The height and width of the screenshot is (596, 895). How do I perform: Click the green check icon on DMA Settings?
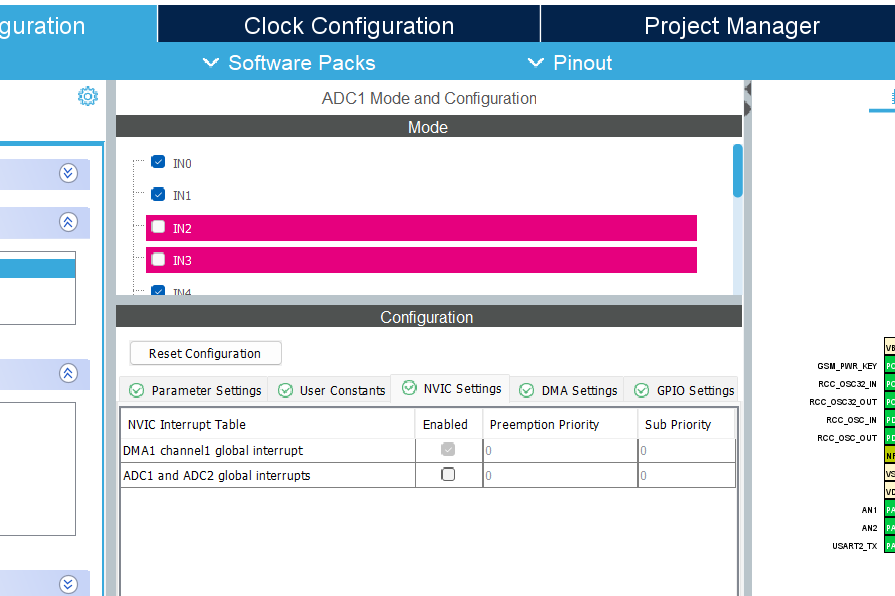click(526, 390)
